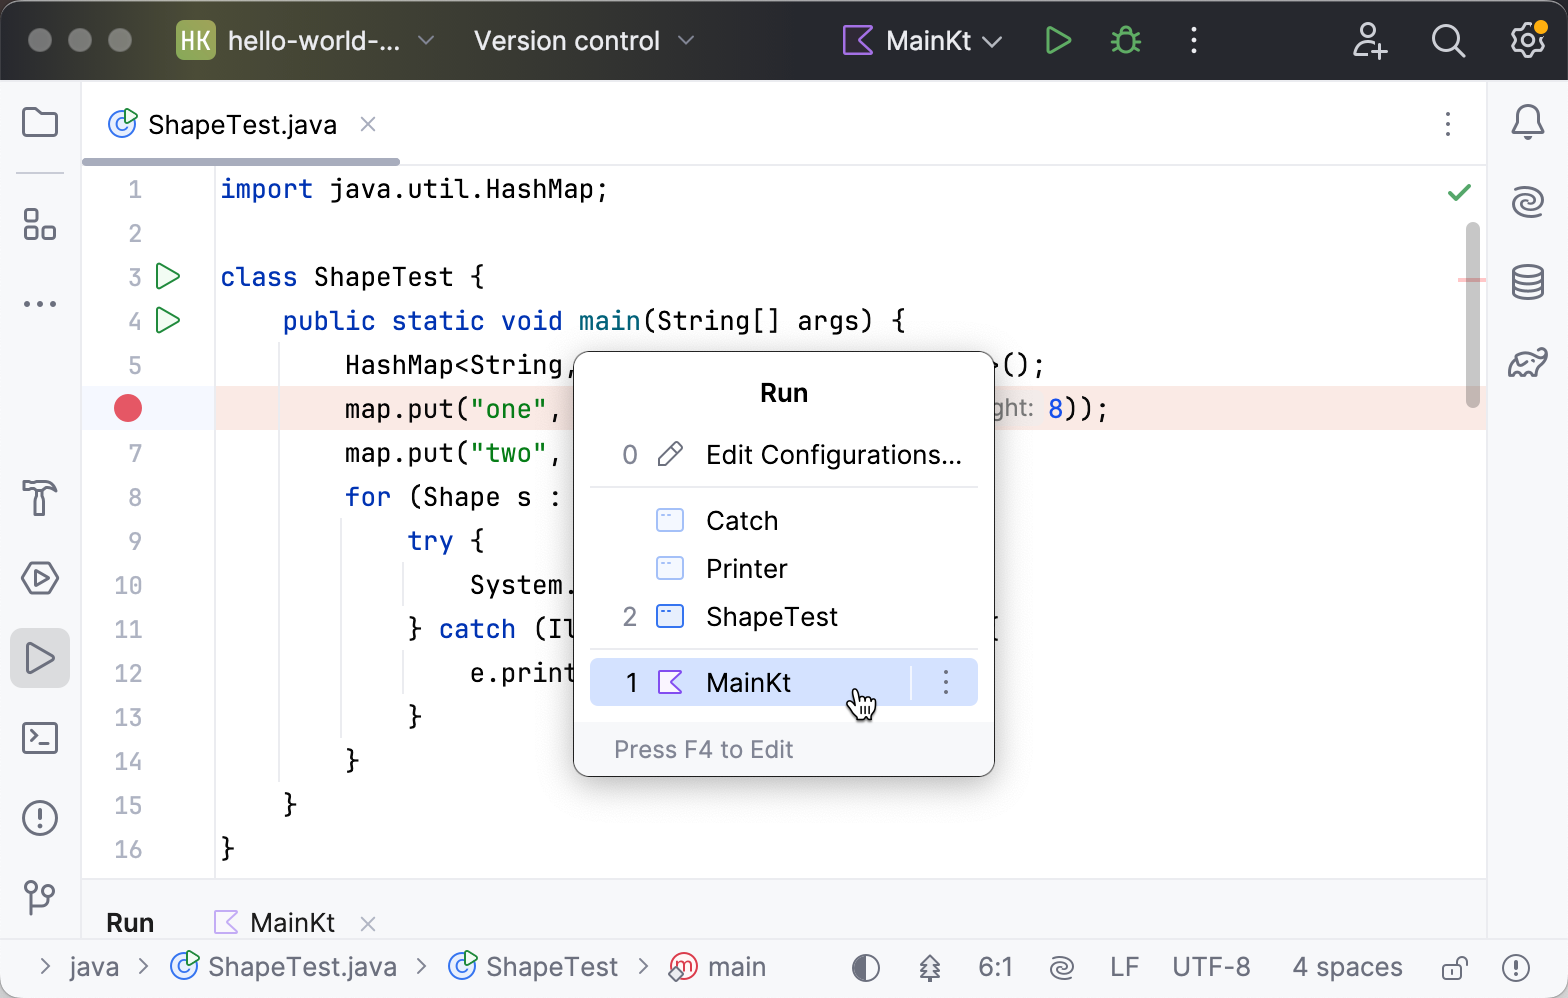Screen dimensions: 1568x998
Task: Open the Project tool window folder icon
Action: pos(40,123)
